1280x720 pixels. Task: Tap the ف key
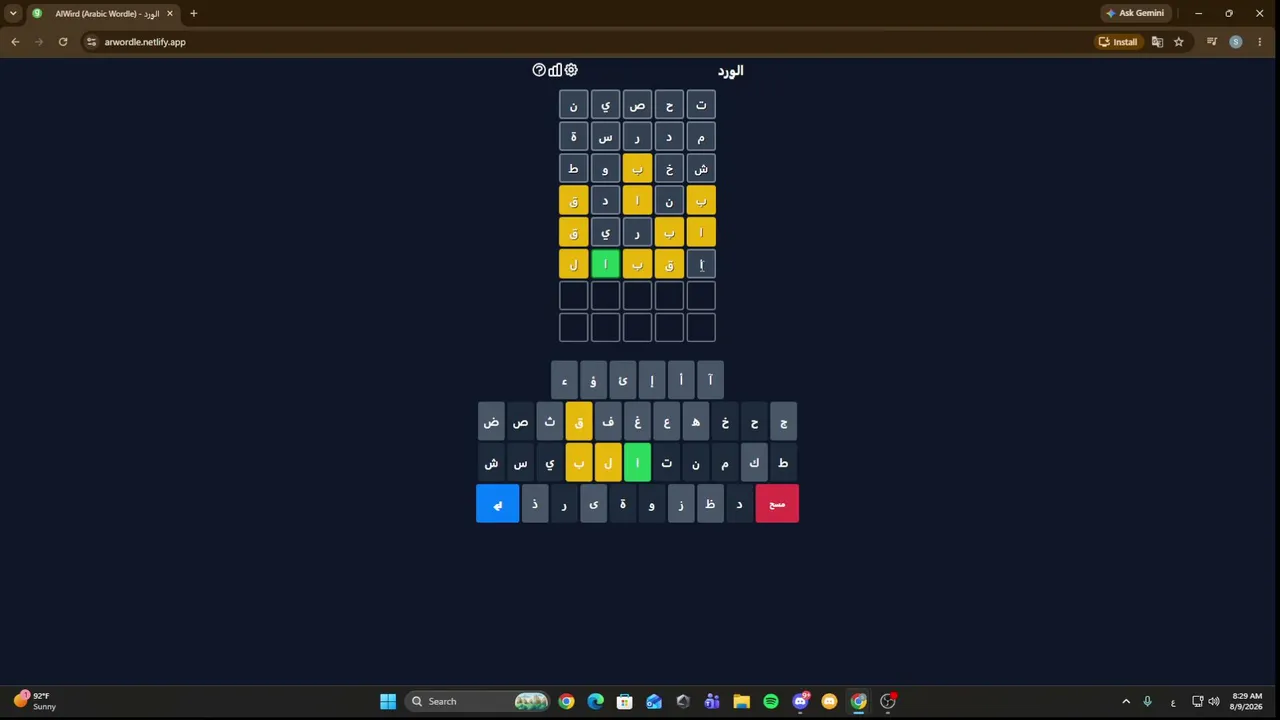pos(608,422)
